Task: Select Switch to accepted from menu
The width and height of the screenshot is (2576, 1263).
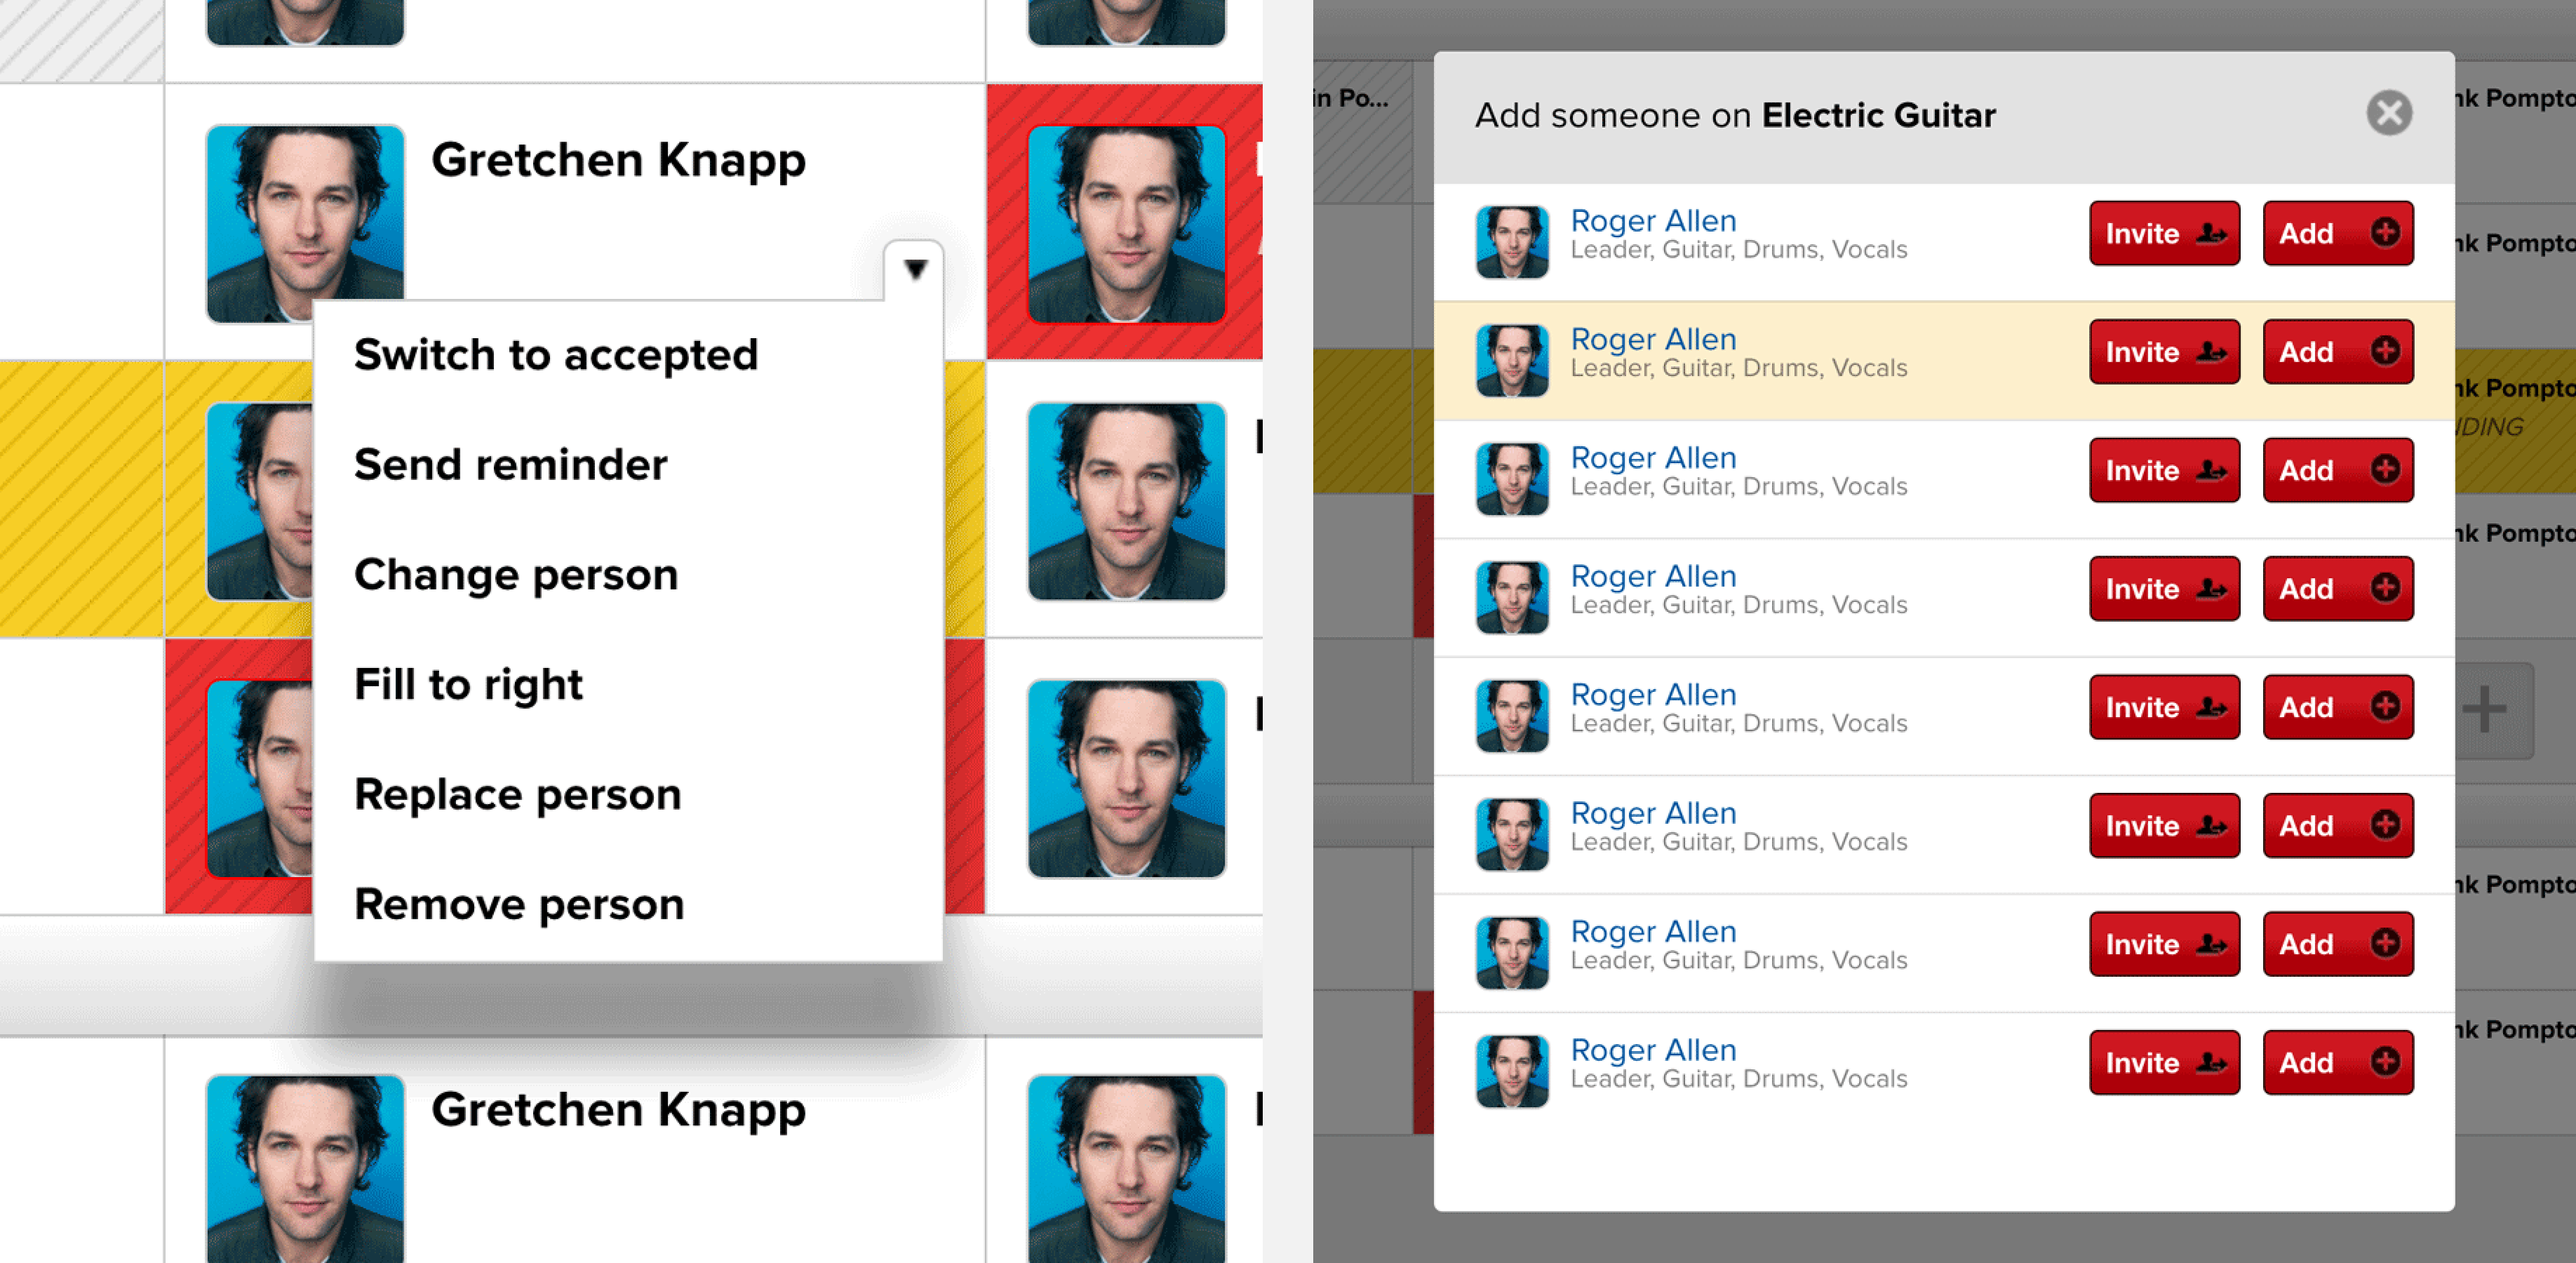Action: click(556, 355)
